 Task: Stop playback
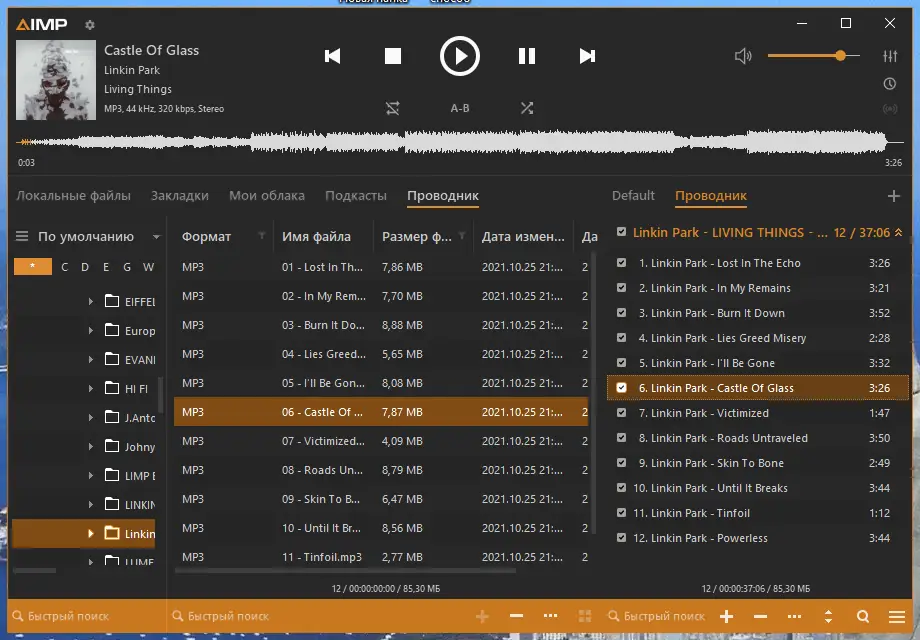(393, 56)
